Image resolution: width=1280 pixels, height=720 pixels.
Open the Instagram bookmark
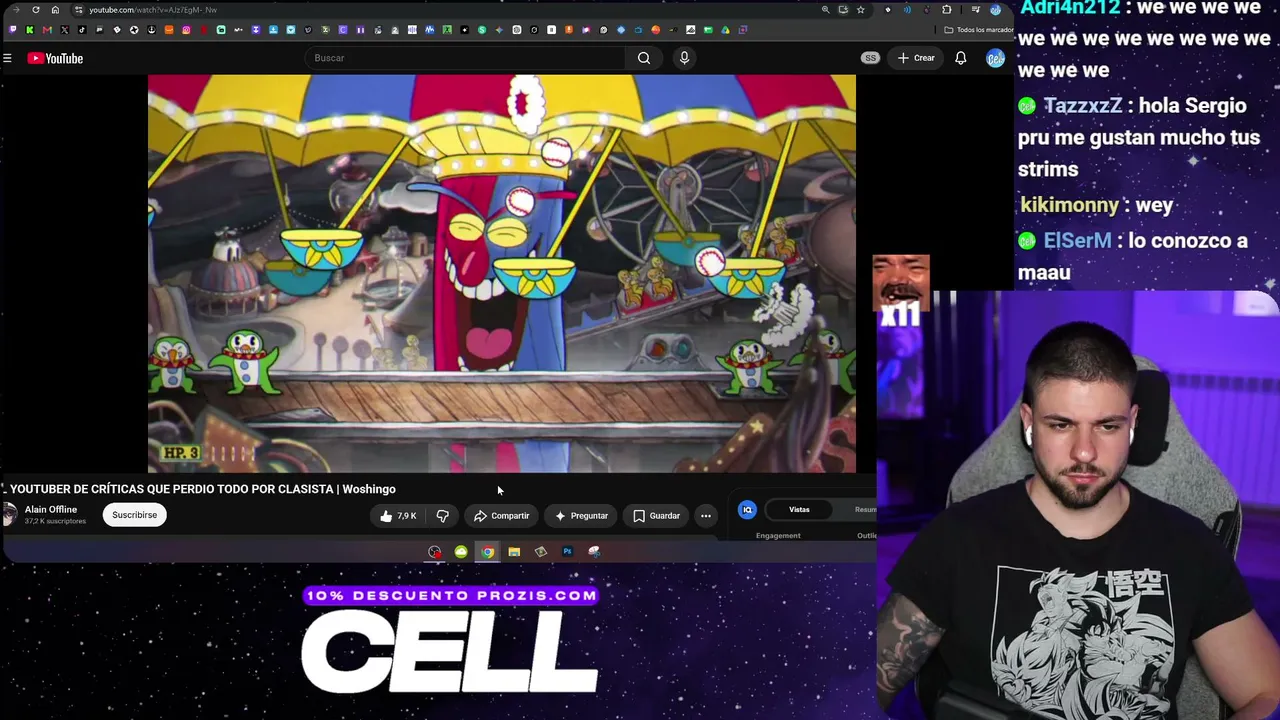186,30
